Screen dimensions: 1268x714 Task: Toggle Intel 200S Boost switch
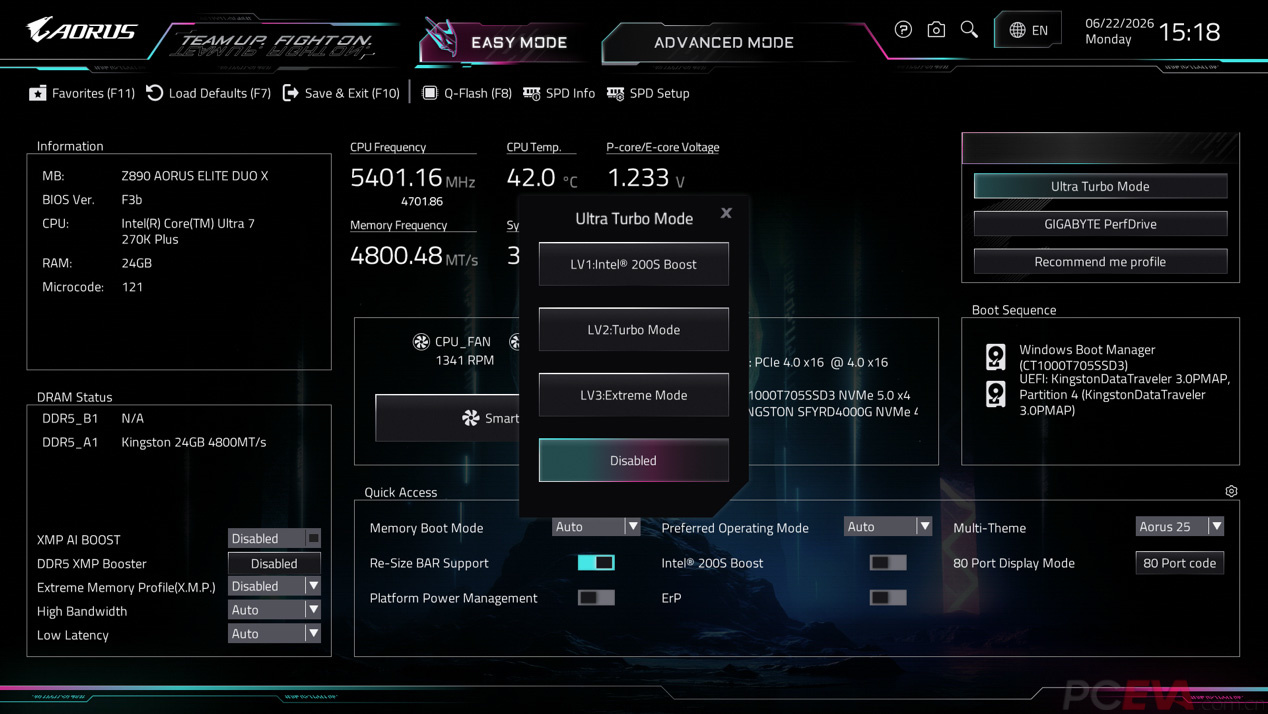[x=888, y=563]
